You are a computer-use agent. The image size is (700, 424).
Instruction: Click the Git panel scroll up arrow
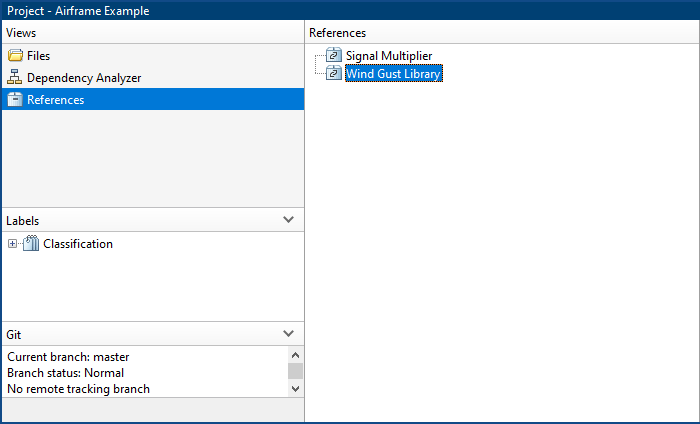click(295, 355)
